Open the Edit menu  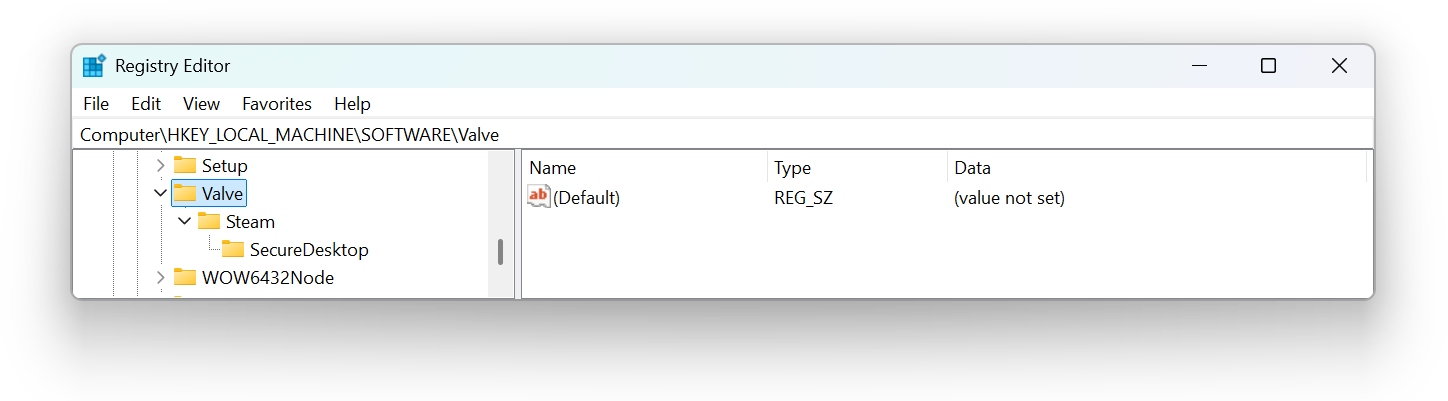[146, 104]
